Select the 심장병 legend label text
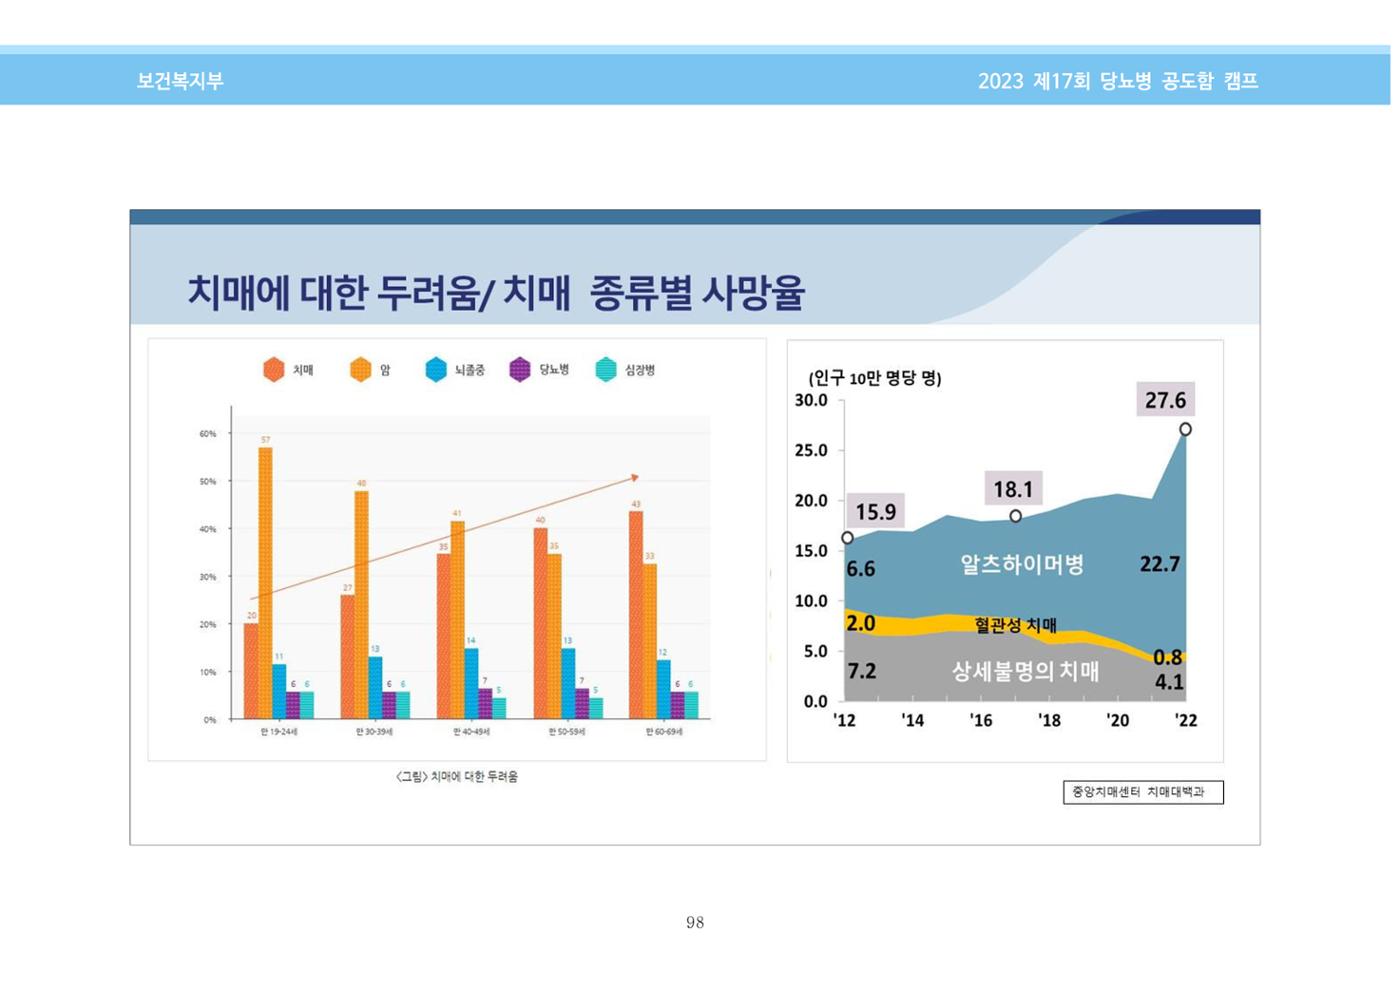This screenshot has height=990, width=1400. [x=640, y=370]
